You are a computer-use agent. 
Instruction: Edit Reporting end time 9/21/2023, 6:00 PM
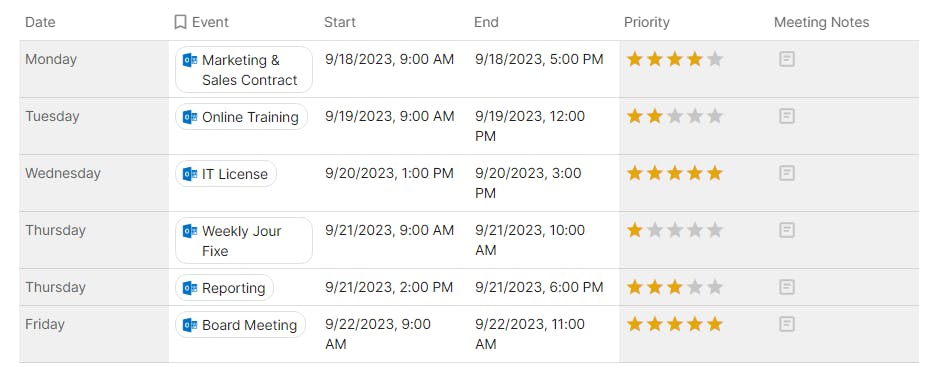click(x=539, y=287)
